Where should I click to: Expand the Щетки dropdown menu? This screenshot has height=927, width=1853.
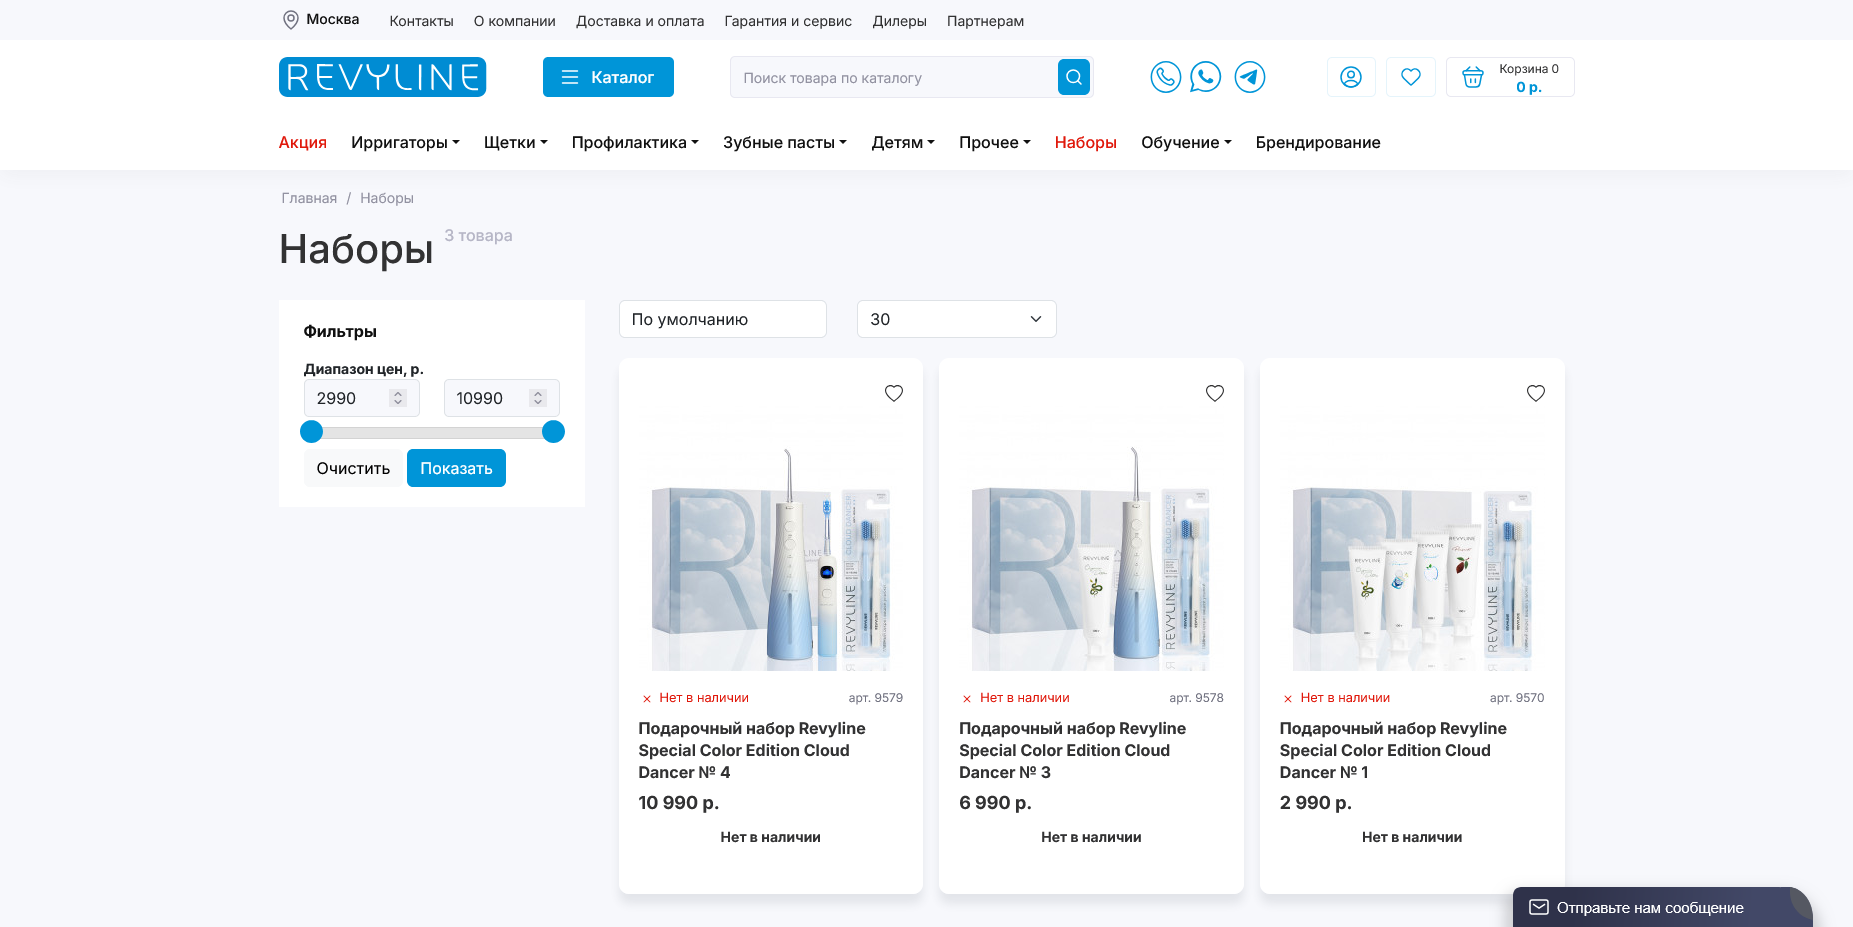point(516,142)
